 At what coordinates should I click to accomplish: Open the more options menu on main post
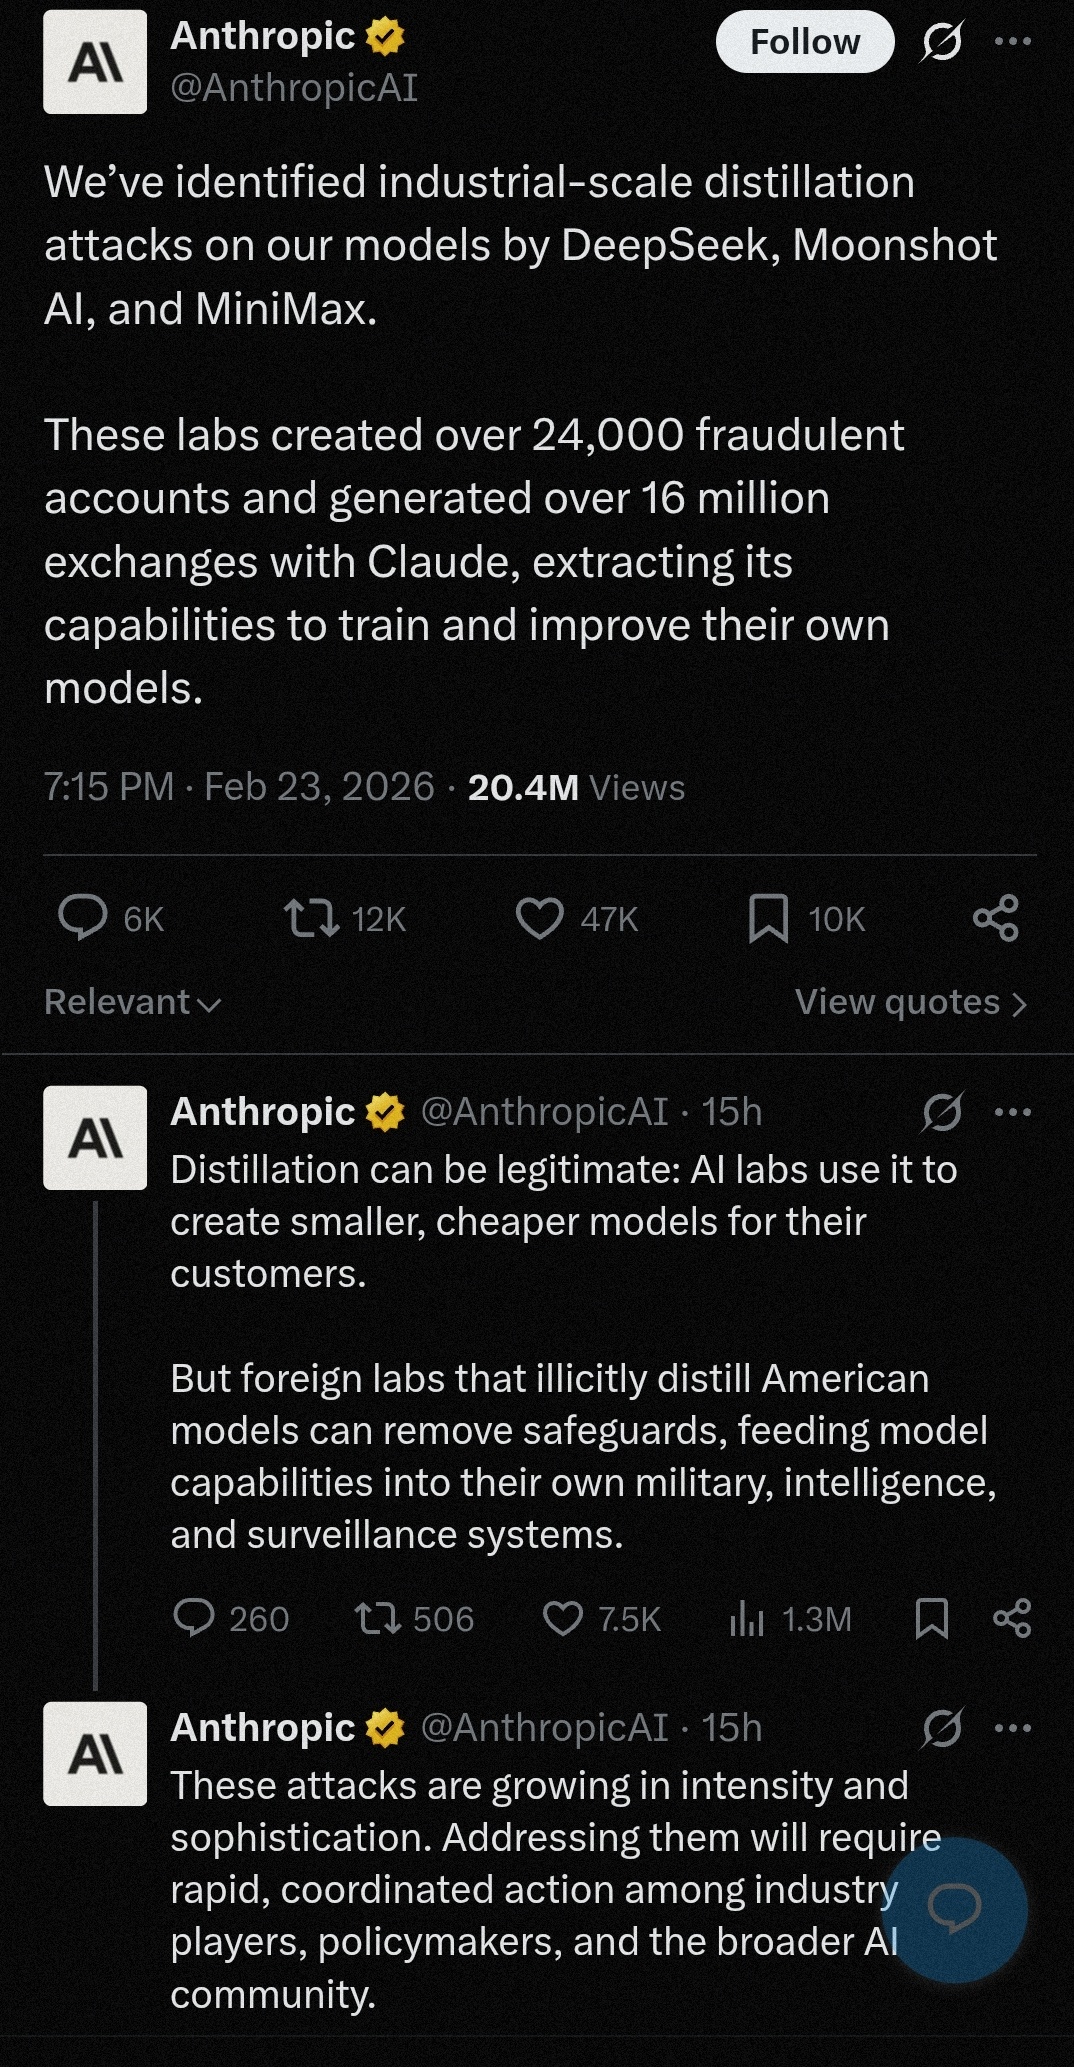click(1012, 42)
